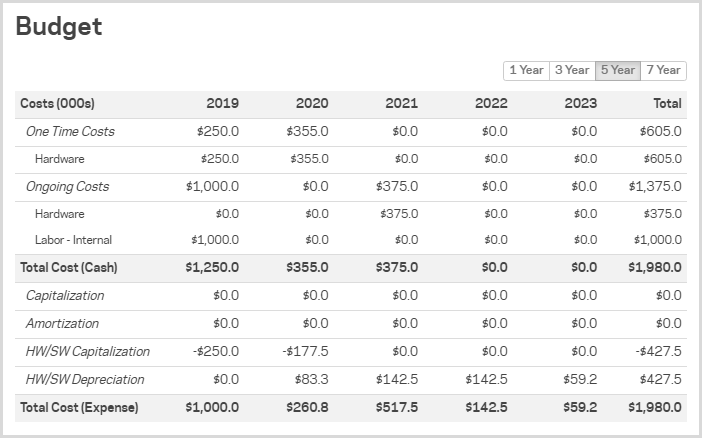Click the HW/SW Capitalization row label

[x=87, y=351]
